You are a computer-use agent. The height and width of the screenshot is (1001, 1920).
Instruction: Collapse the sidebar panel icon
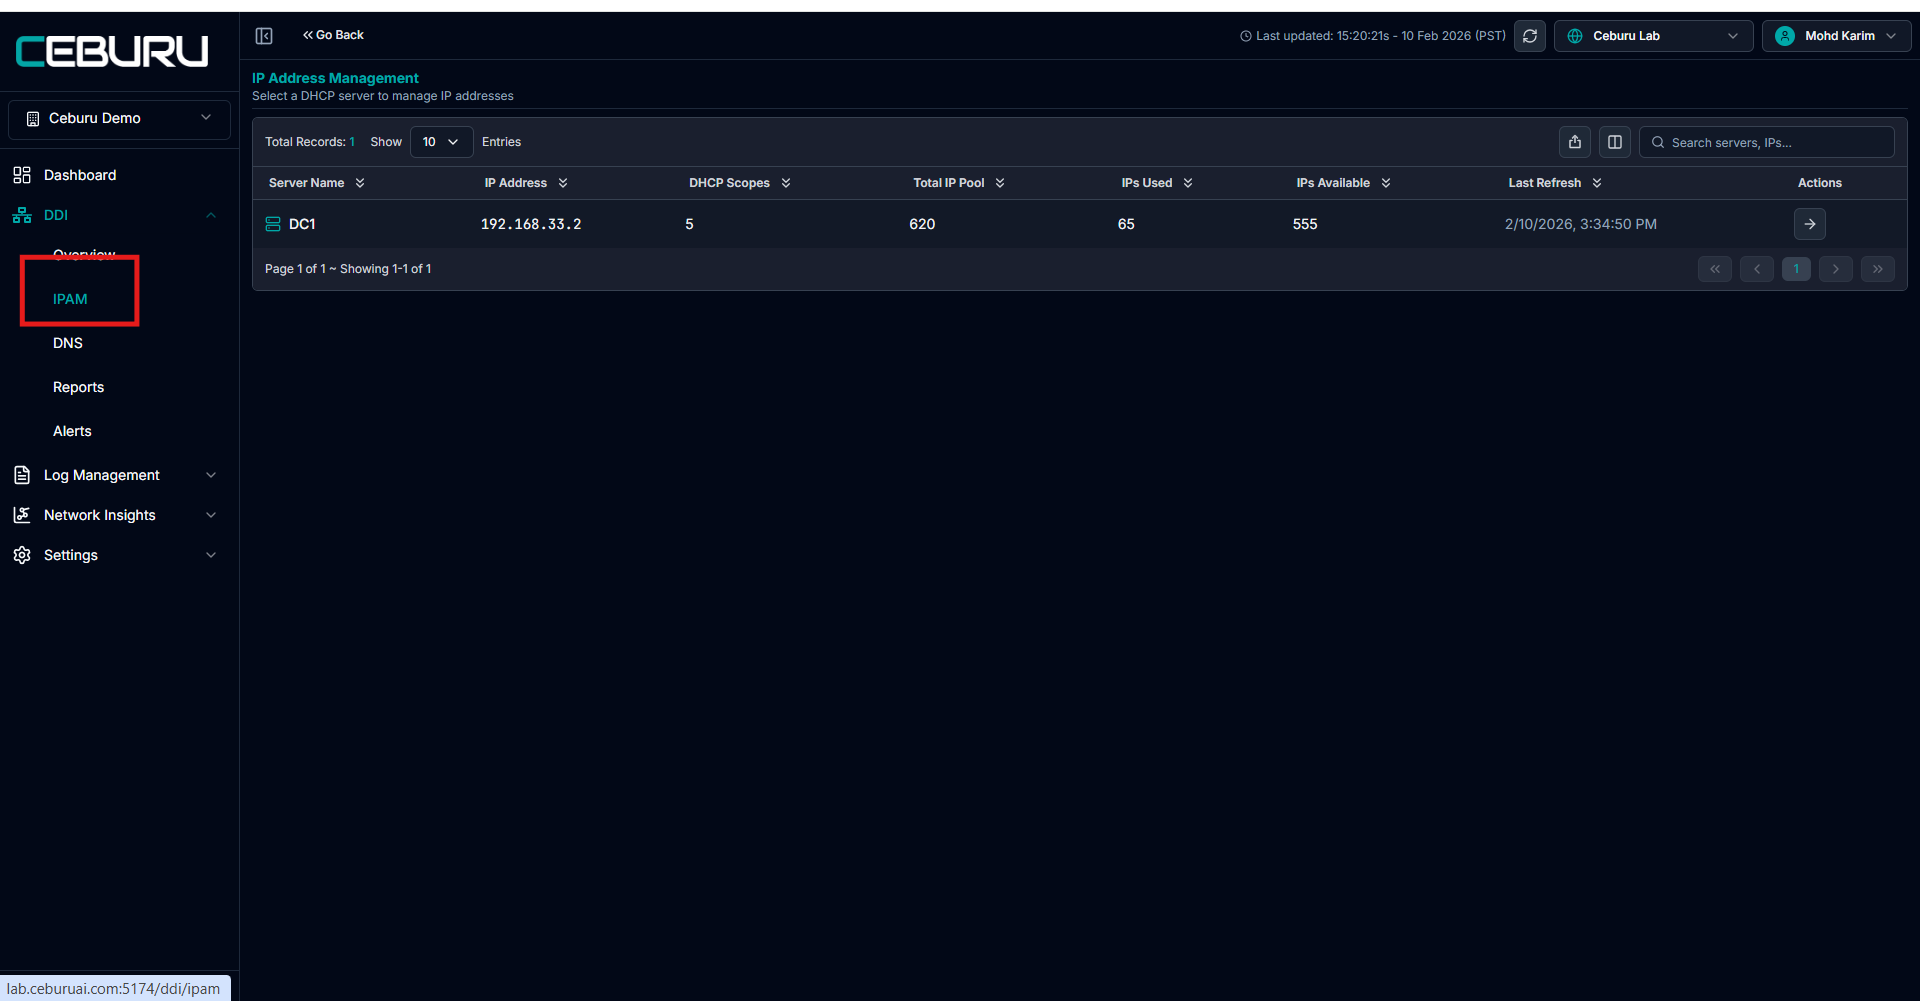[x=264, y=36]
